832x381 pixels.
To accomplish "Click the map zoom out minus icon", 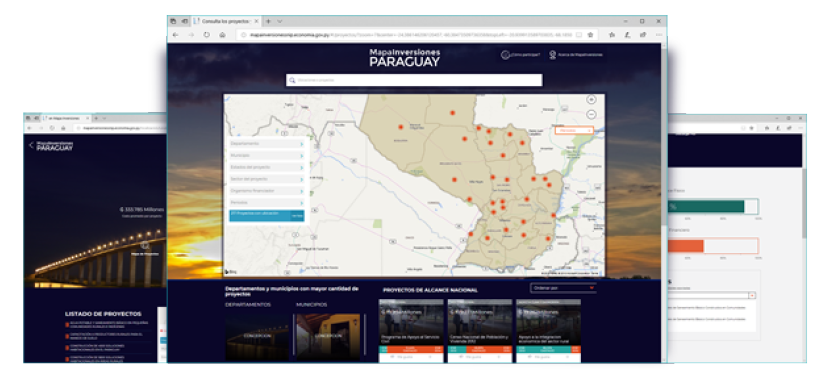I will [592, 114].
